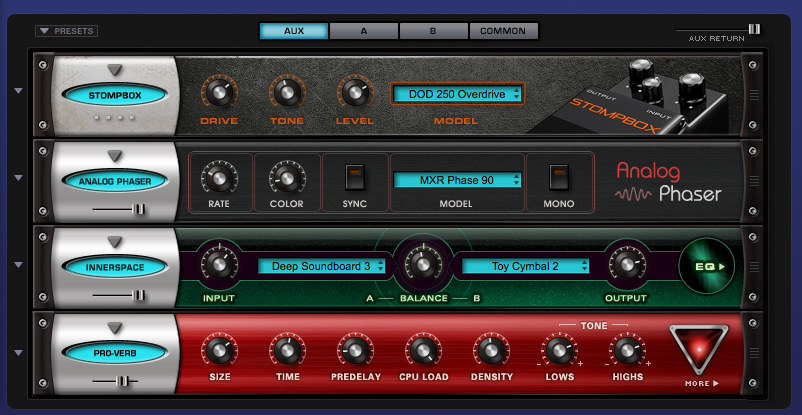802x415 pixels.
Task: Open effect menu arrow above PRO-VERB button
Action: [x=115, y=327]
